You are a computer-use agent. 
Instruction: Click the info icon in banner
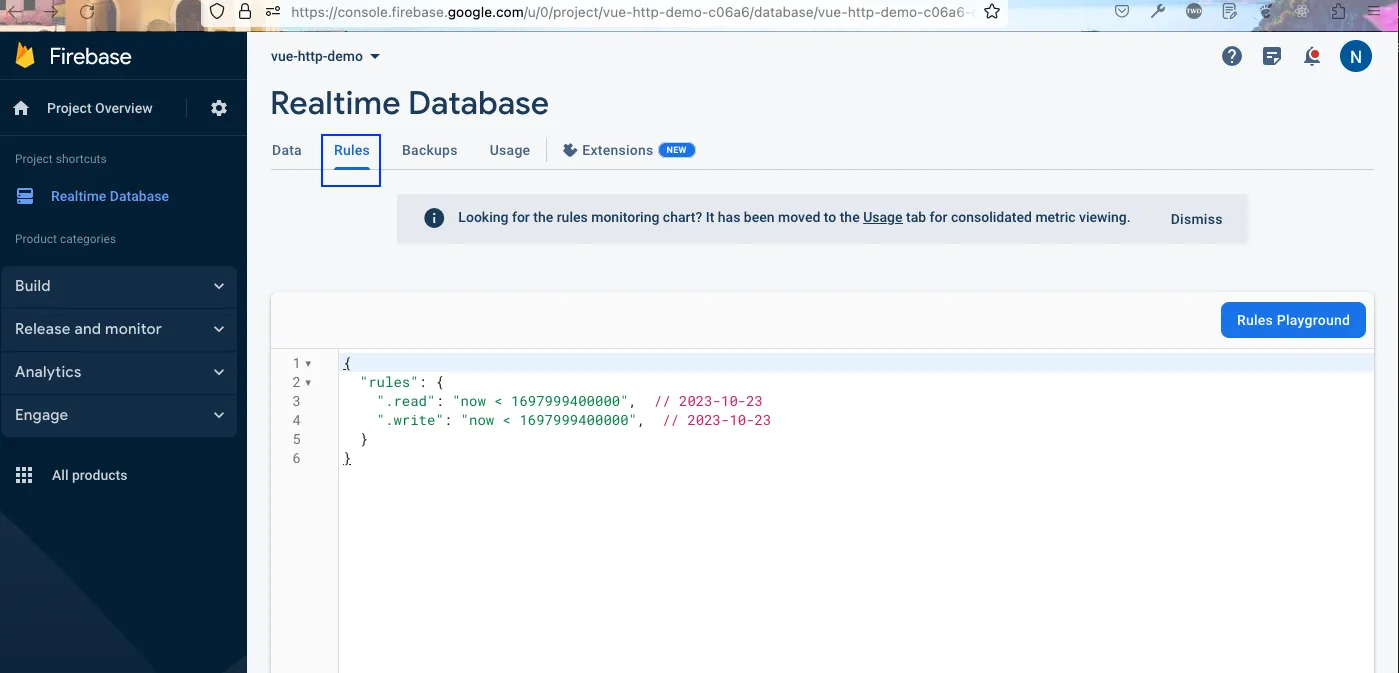point(434,218)
